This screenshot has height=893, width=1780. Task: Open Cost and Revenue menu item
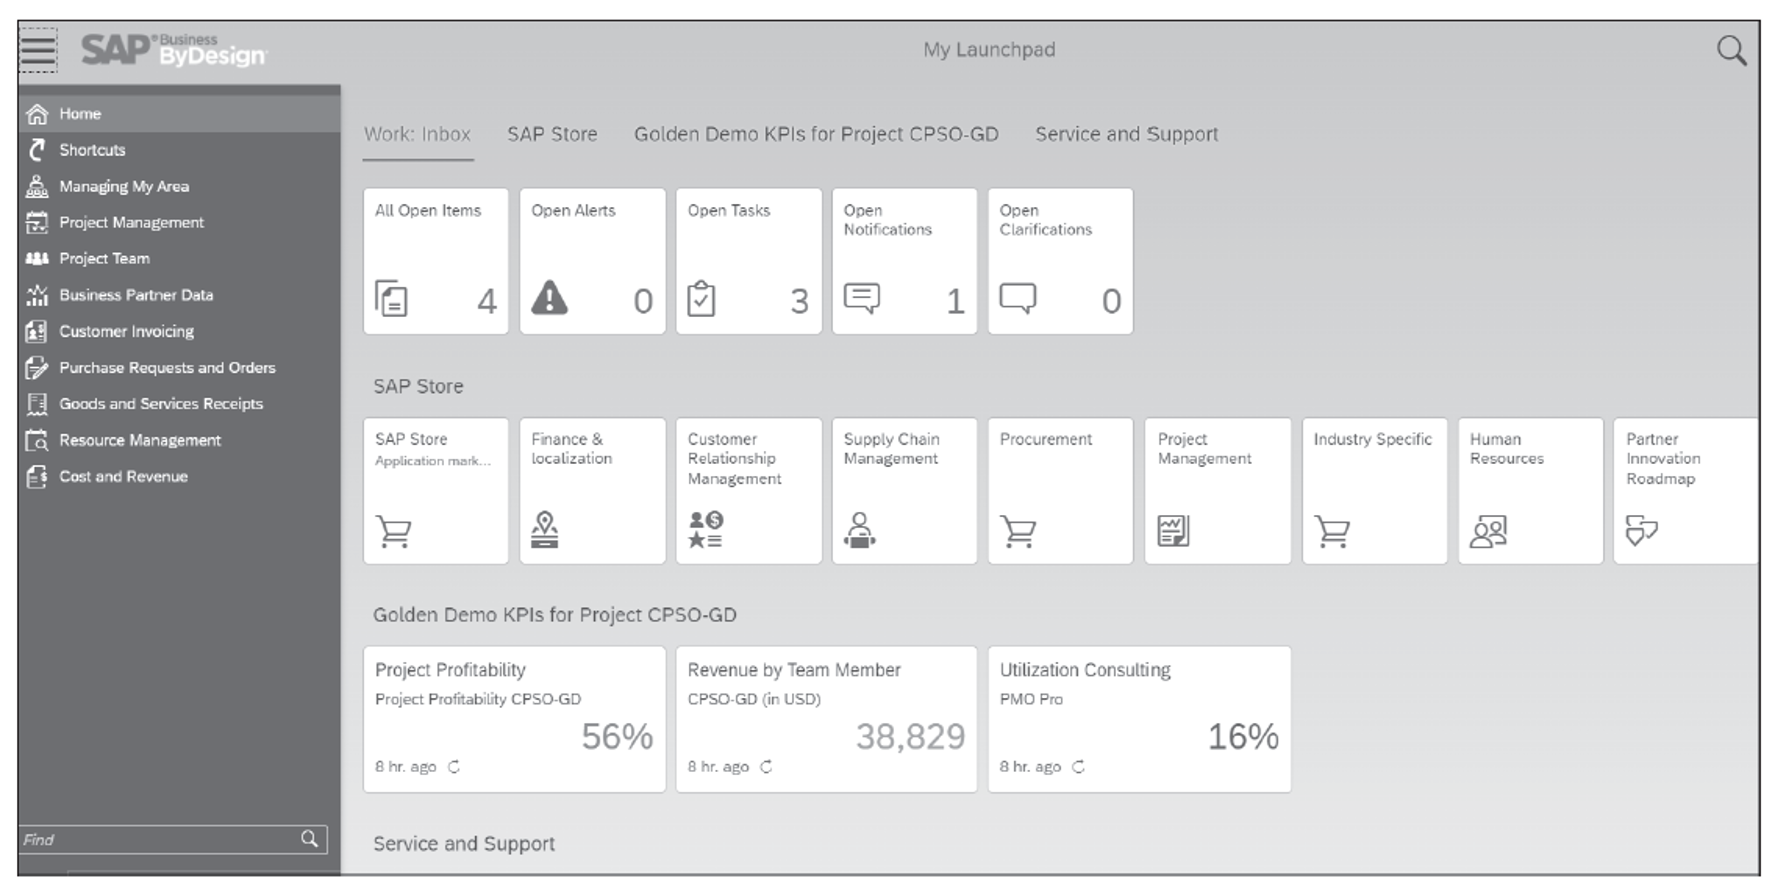(x=180, y=477)
